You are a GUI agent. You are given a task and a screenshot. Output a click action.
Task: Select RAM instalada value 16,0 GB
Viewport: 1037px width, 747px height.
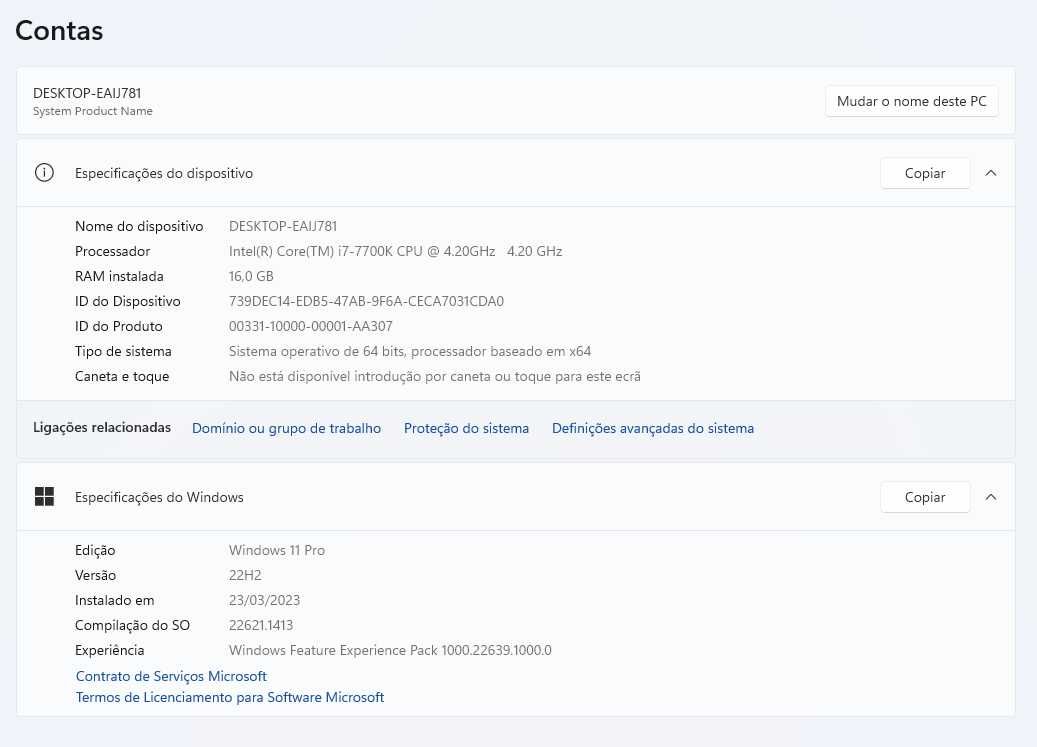click(251, 276)
